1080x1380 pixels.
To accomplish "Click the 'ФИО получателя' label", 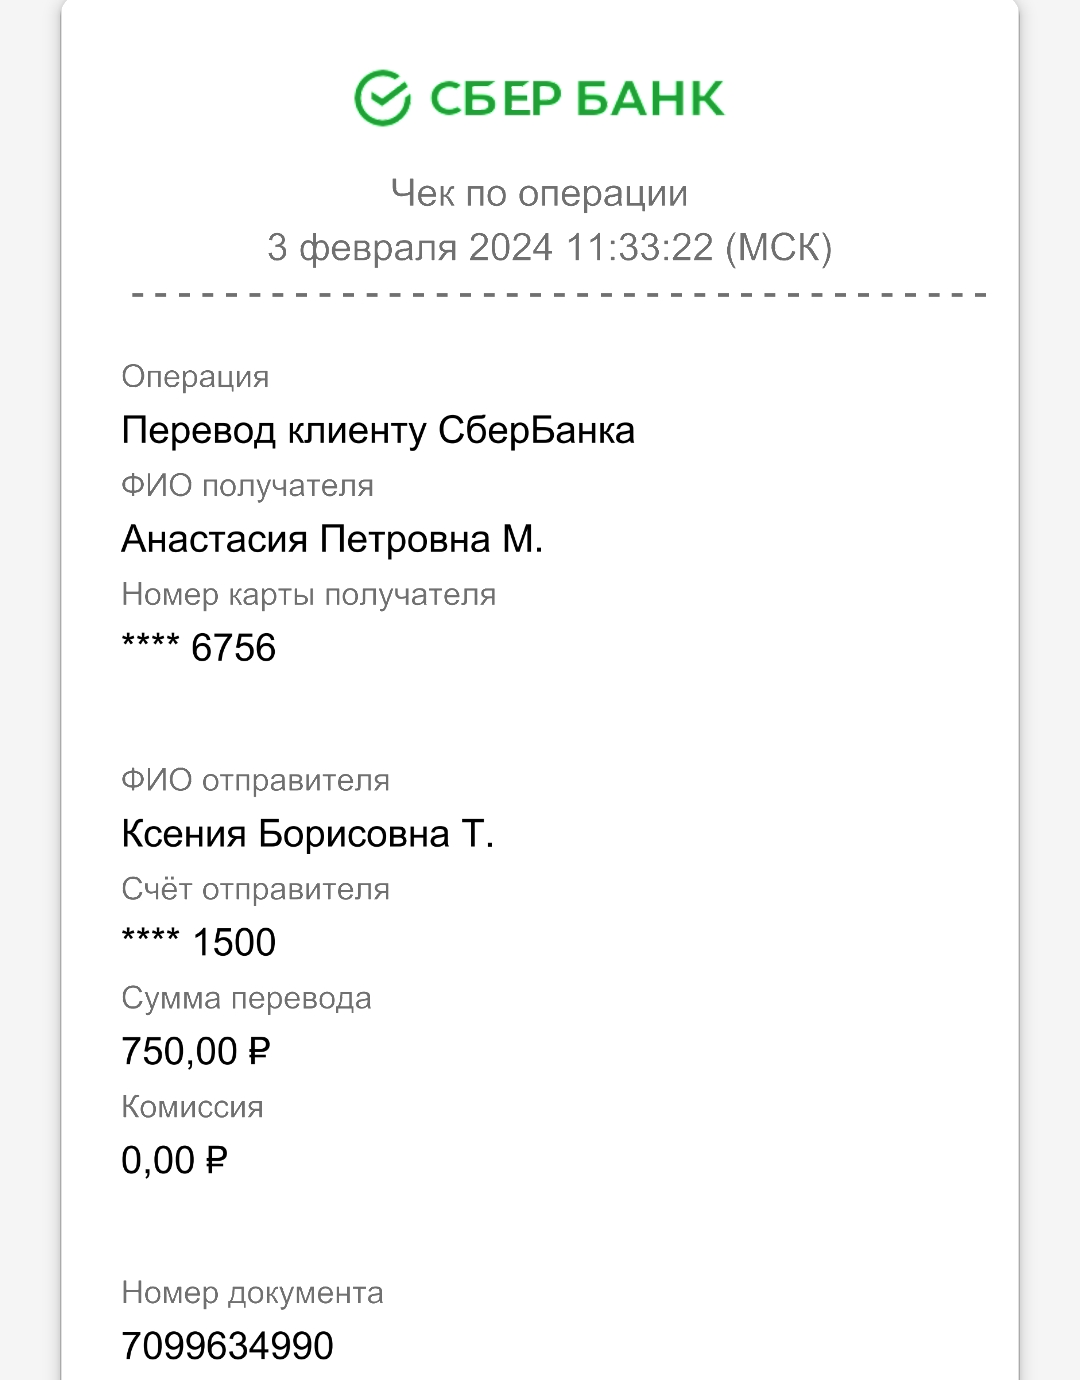I will click(x=247, y=486).
